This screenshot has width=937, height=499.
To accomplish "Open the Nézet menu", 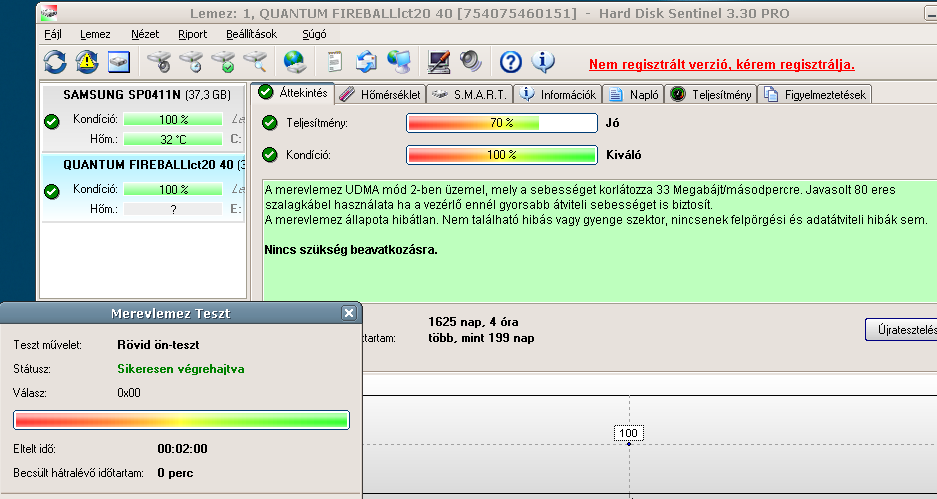I will (145, 34).
